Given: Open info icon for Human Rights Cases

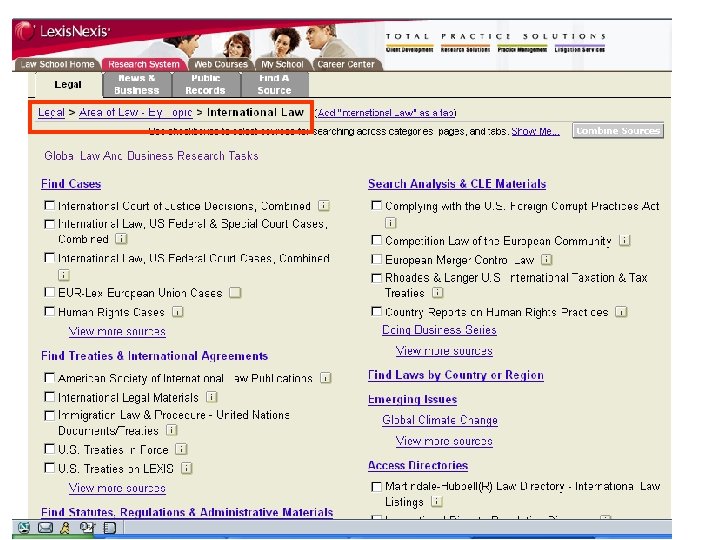Looking at the screenshot, I should [177, 312].
